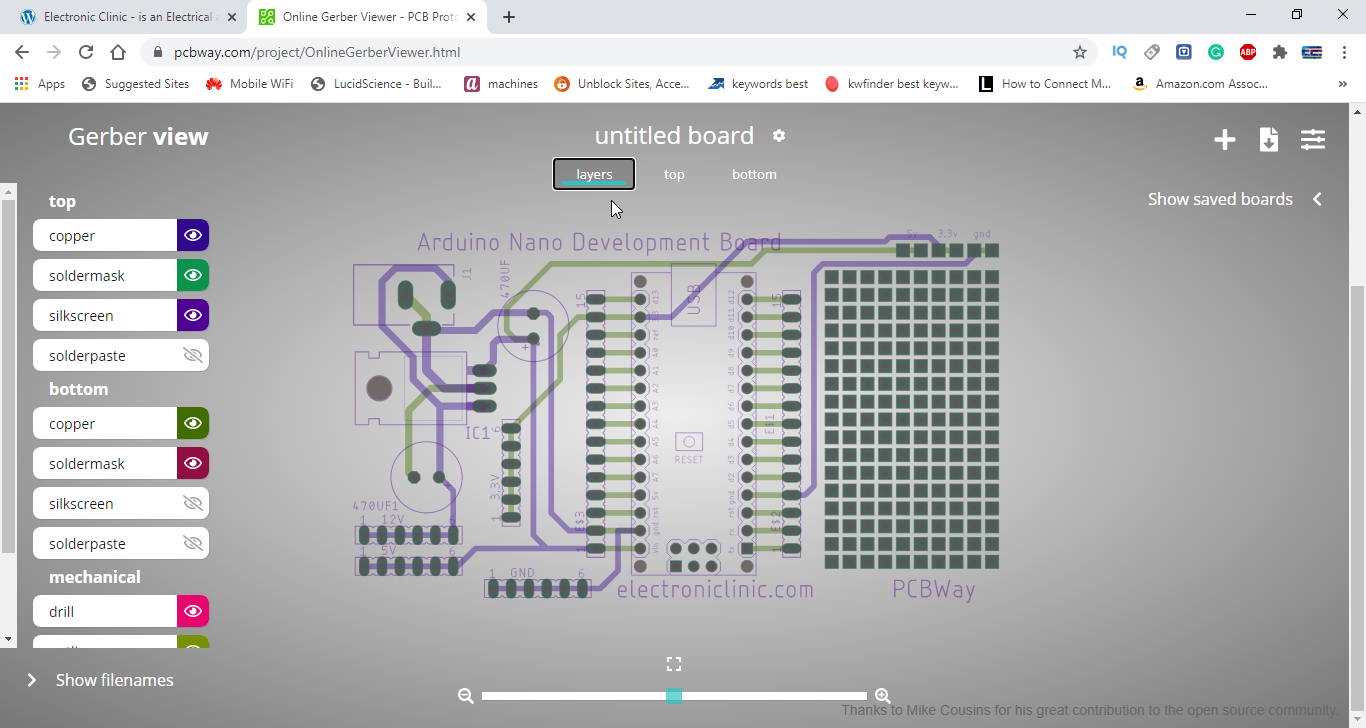
Task: Open the kwfinder best keywords bookmark
Action: [x=892, y=84]
